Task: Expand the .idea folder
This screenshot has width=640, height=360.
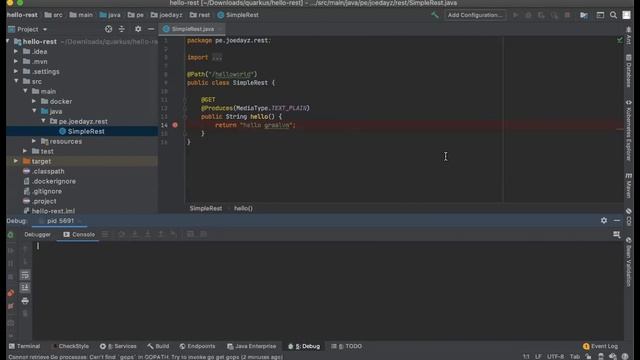Action: coord(16,51)
